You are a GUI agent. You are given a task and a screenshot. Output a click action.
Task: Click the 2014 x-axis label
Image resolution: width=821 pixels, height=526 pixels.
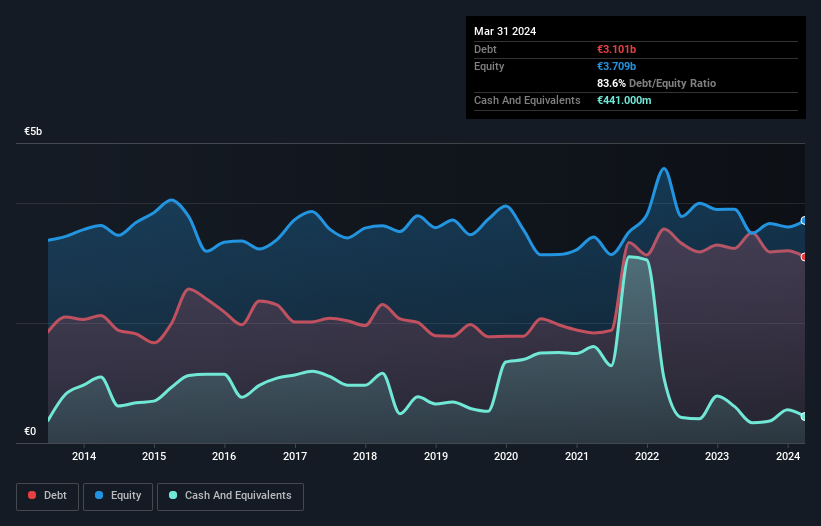[x=84, y=456]
